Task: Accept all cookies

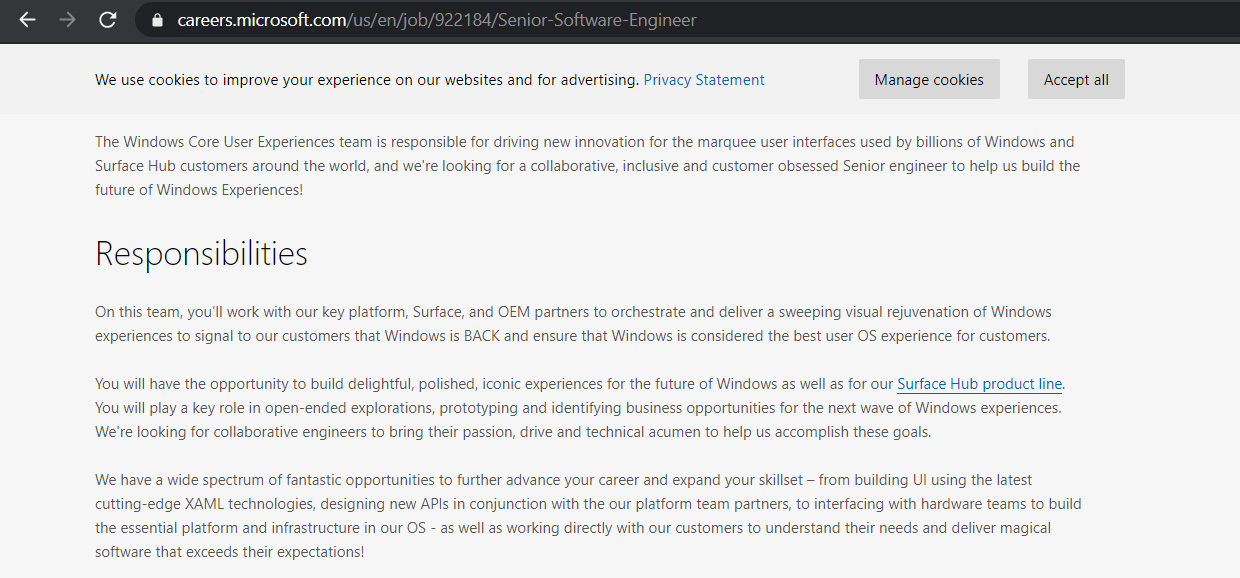Action: (1076, 80)
